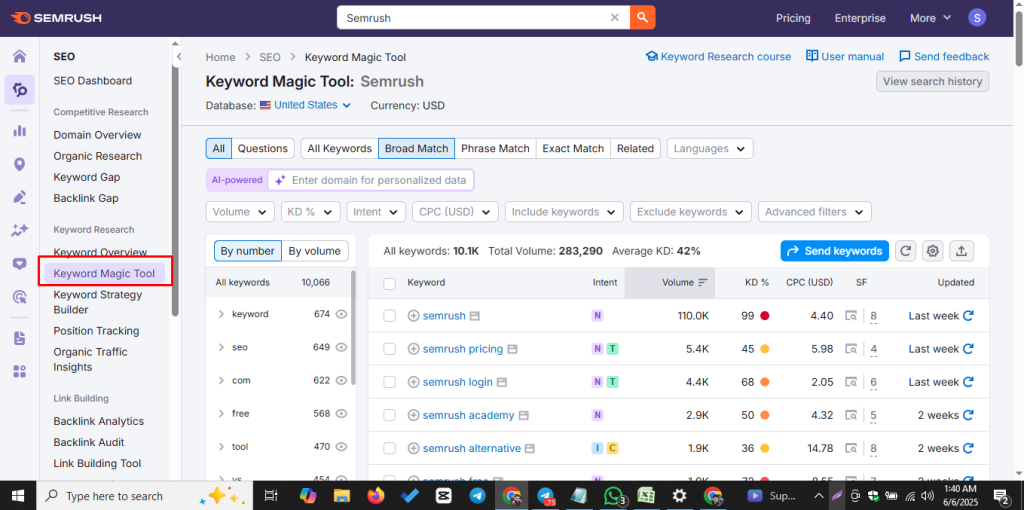1024x510 pixels.
Task: Open the AI sparkle icon in left rail
Action: pos(20,230)
